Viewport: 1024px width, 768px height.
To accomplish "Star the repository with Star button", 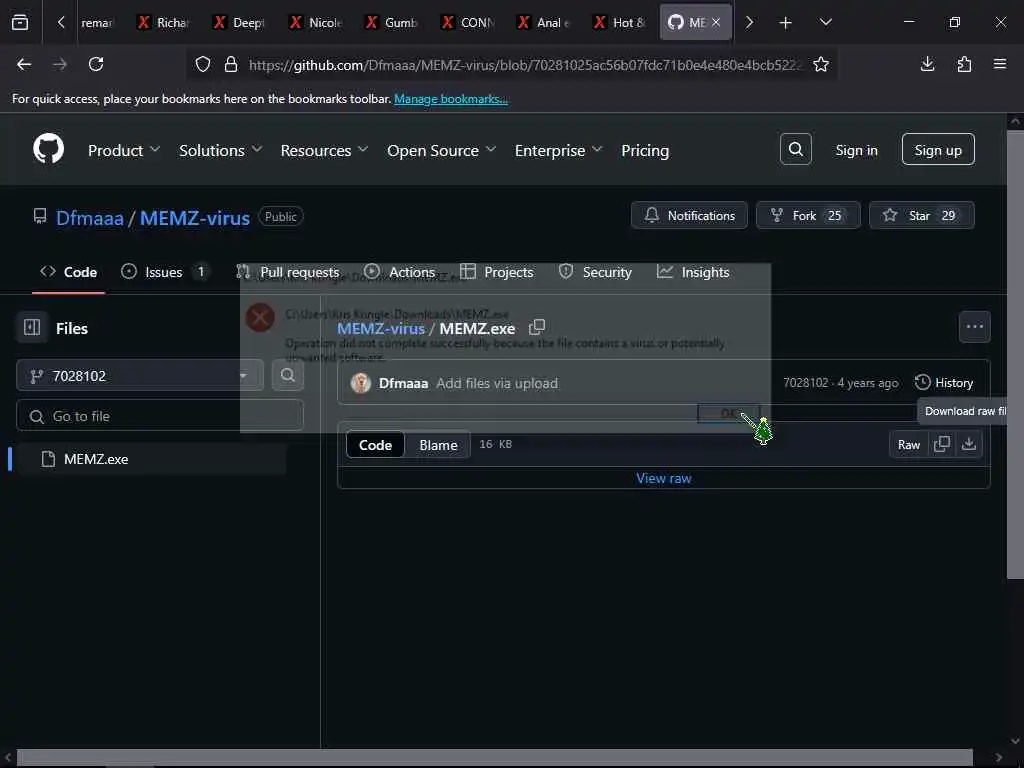I will click(921, 216).
